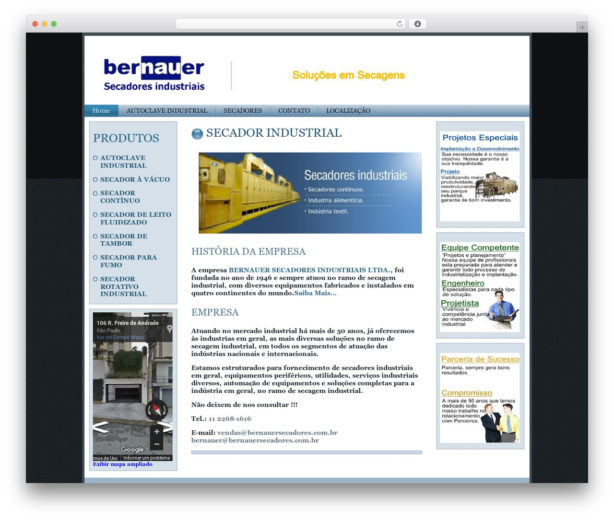614x520 pixels.
Task: Click Informar um problema on map
Action: (146, 458)
